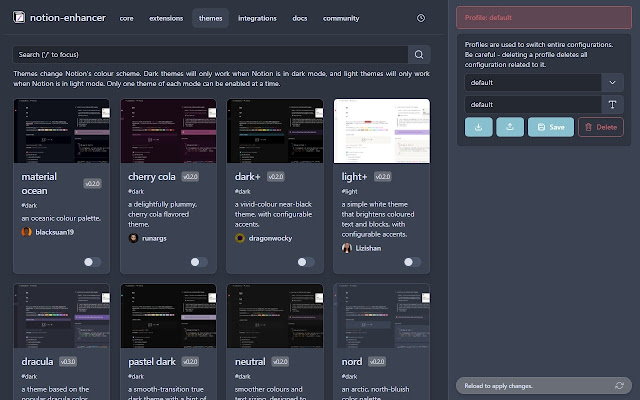
Task: Switch to the integrations tab
Action: [x=257, y=18]
